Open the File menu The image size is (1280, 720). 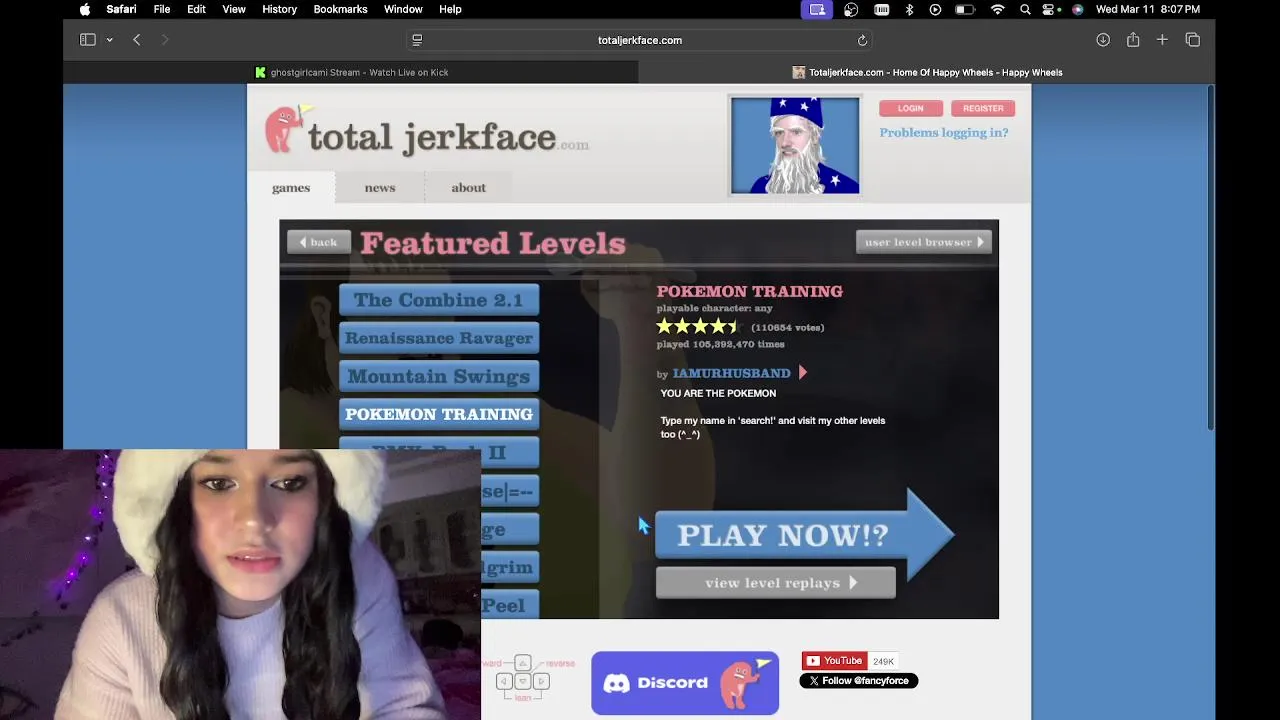[162, 9]
